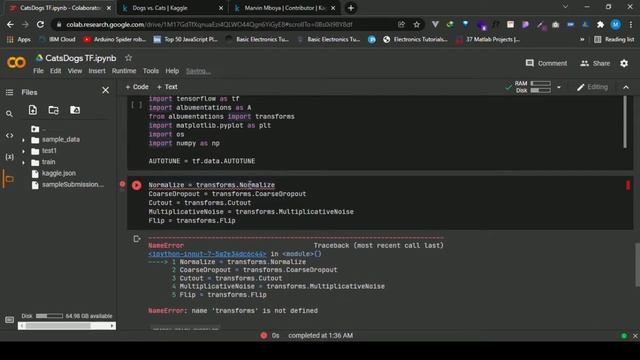Add a new Text cell
Image resolution: width=640 pixels, height=360 pixels.
[x=167, y=87]
